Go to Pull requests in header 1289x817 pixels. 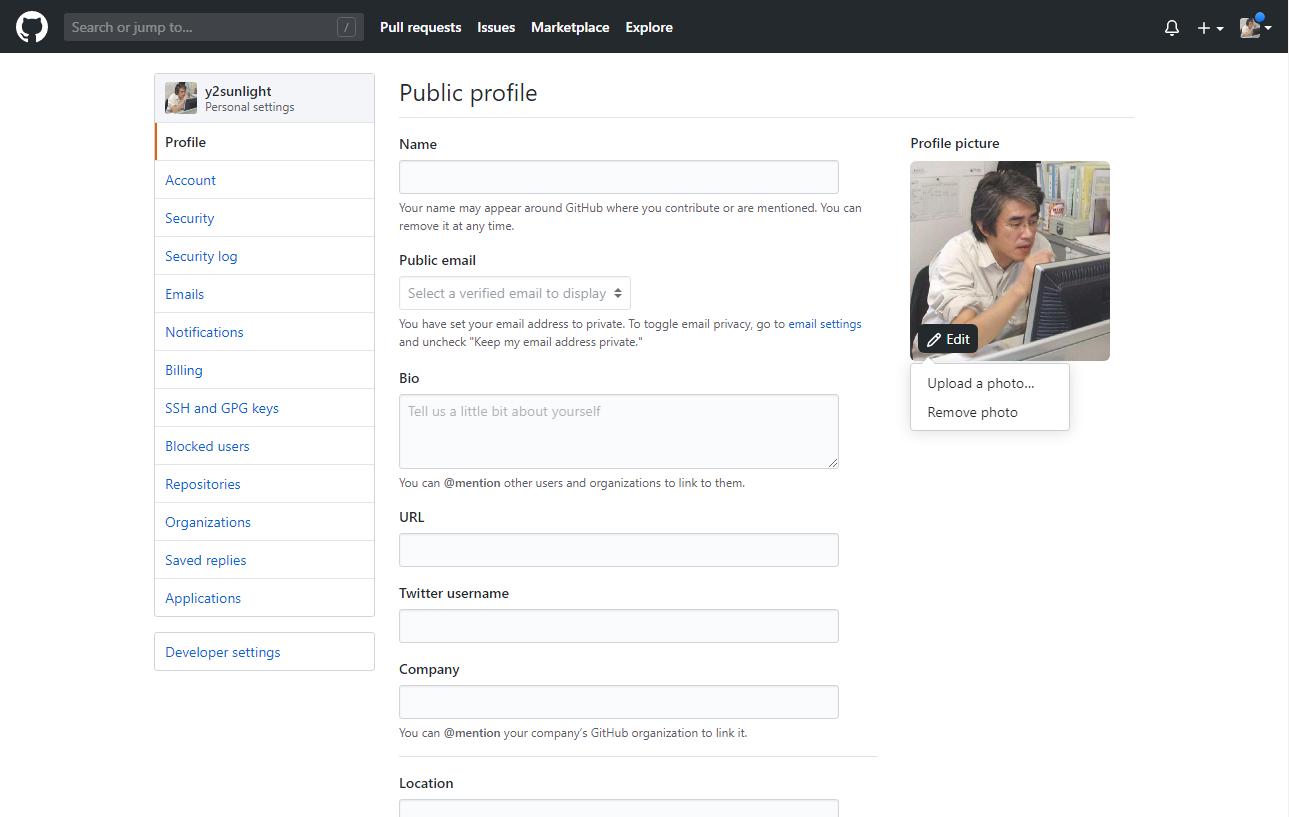coord(420,27)
